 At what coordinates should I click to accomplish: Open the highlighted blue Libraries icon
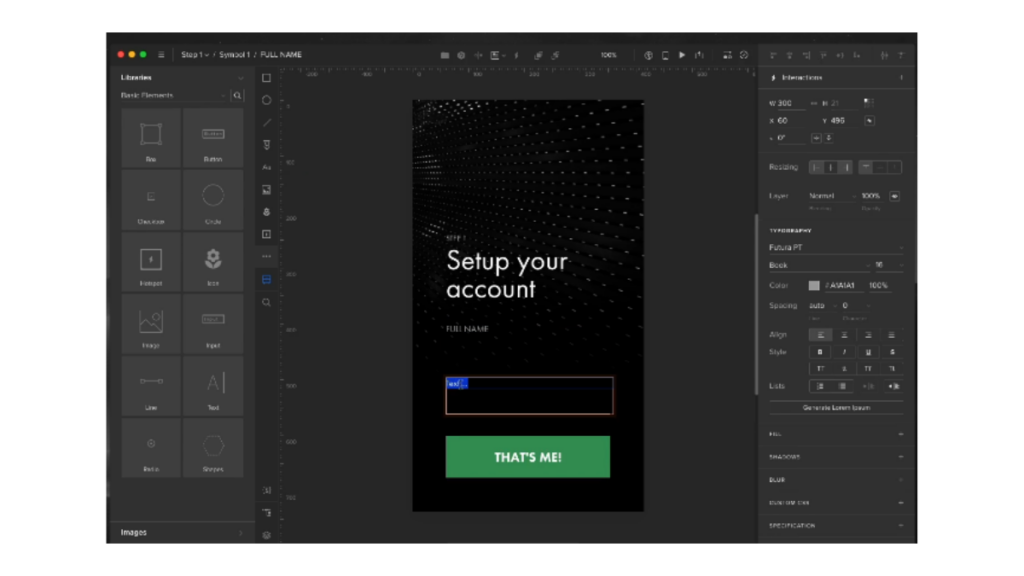[x=266, y=280]
